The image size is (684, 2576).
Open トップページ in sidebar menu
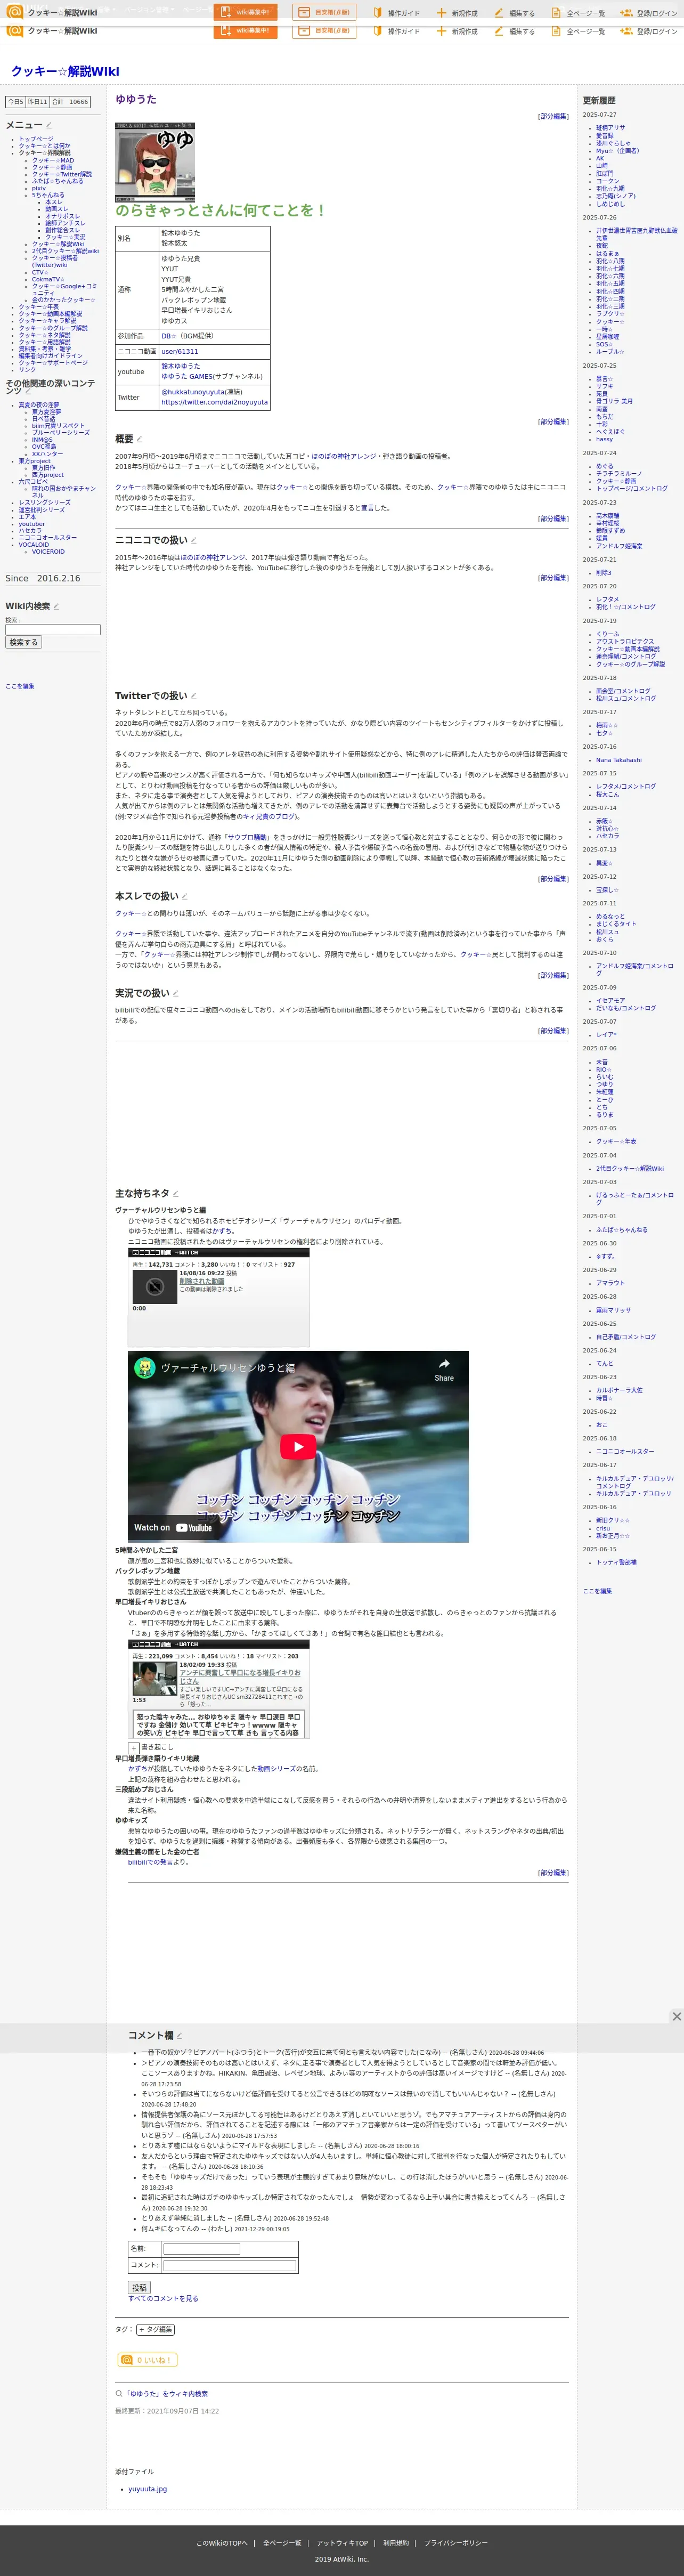[x=36, y=139]
